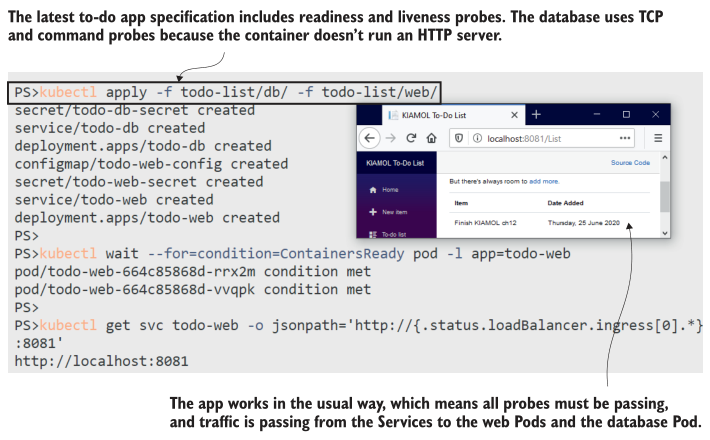This screenshot has height=440, width=710.
Task: Open the page actions three-dot menu
Action: coord(625,138)
